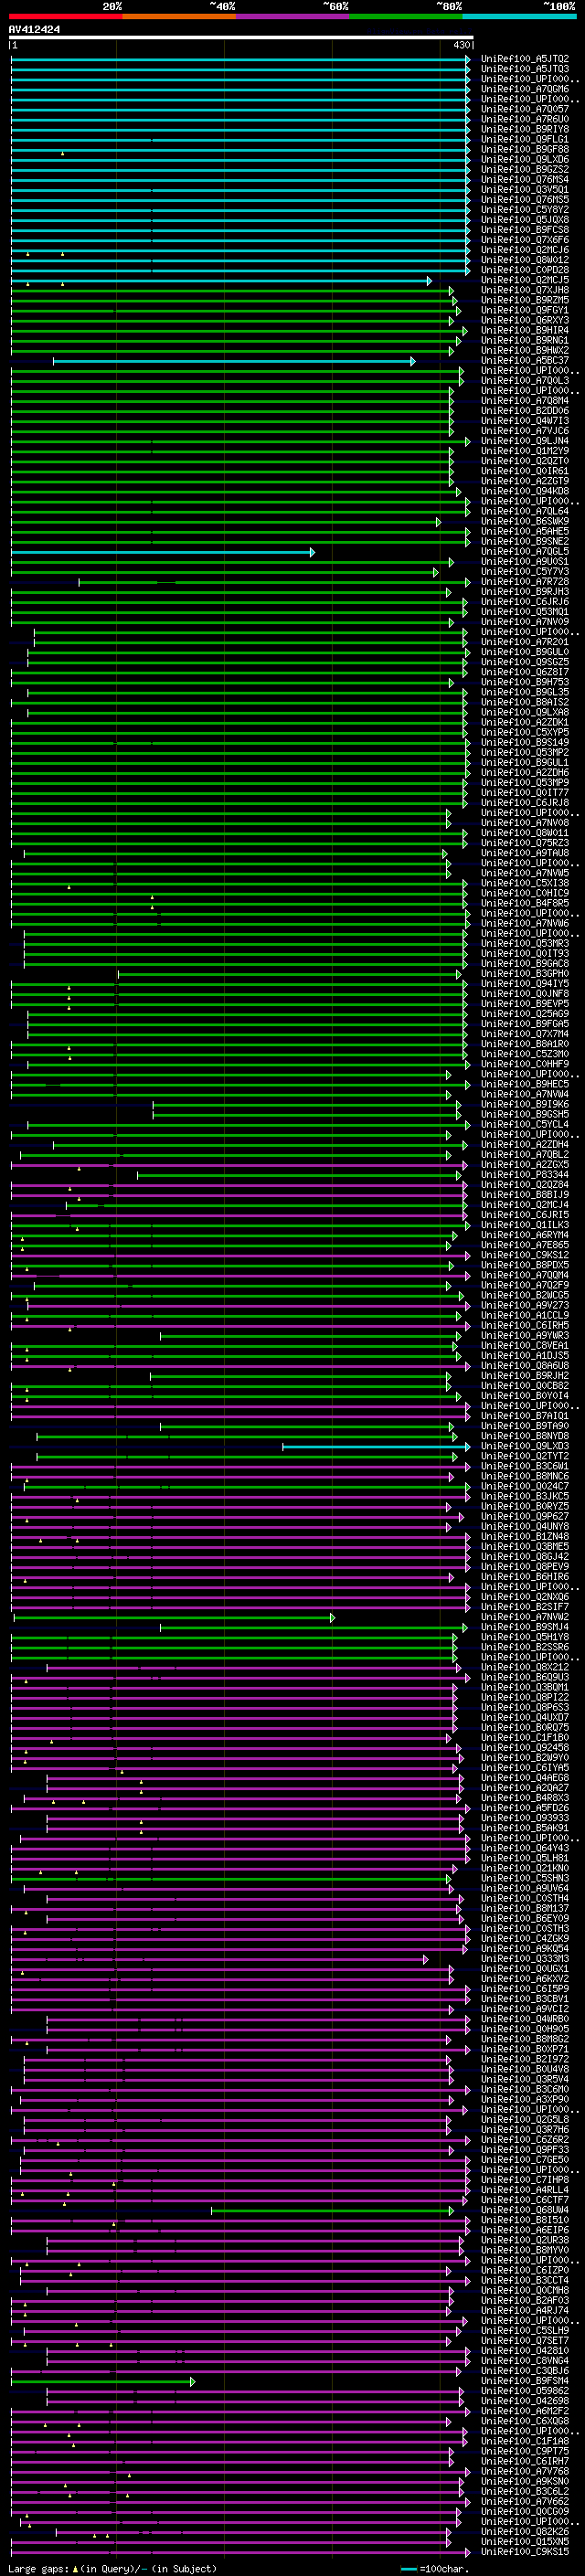Open hit UniRef100_C0PD28
Viewport: 585px width, 2576px height.
coord(525,270)
